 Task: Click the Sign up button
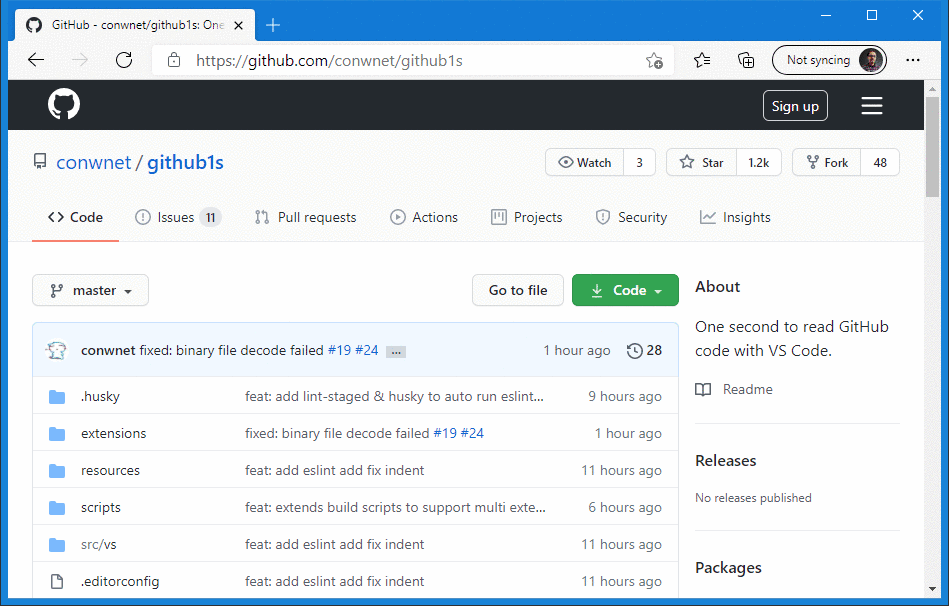[795, 106]
